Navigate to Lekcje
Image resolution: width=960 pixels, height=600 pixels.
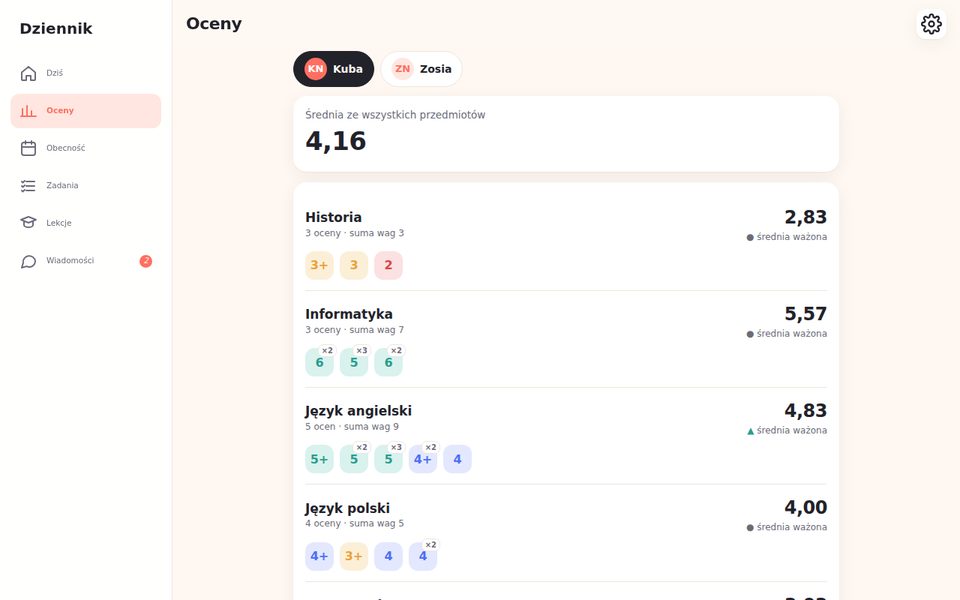86,223
